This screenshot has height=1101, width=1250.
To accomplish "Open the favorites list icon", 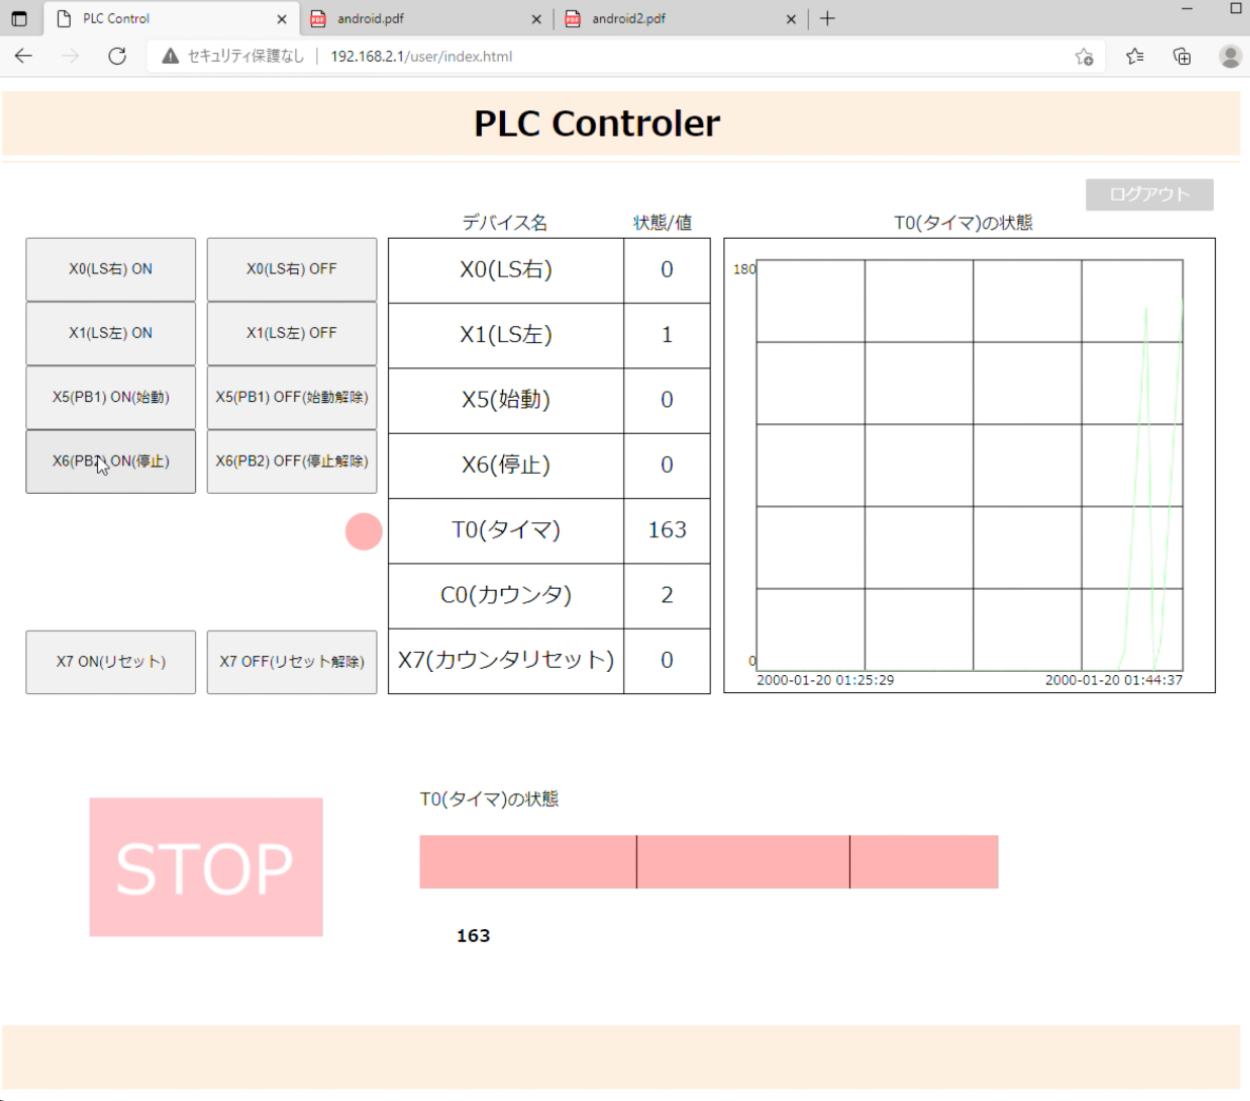I will 1135,57.
